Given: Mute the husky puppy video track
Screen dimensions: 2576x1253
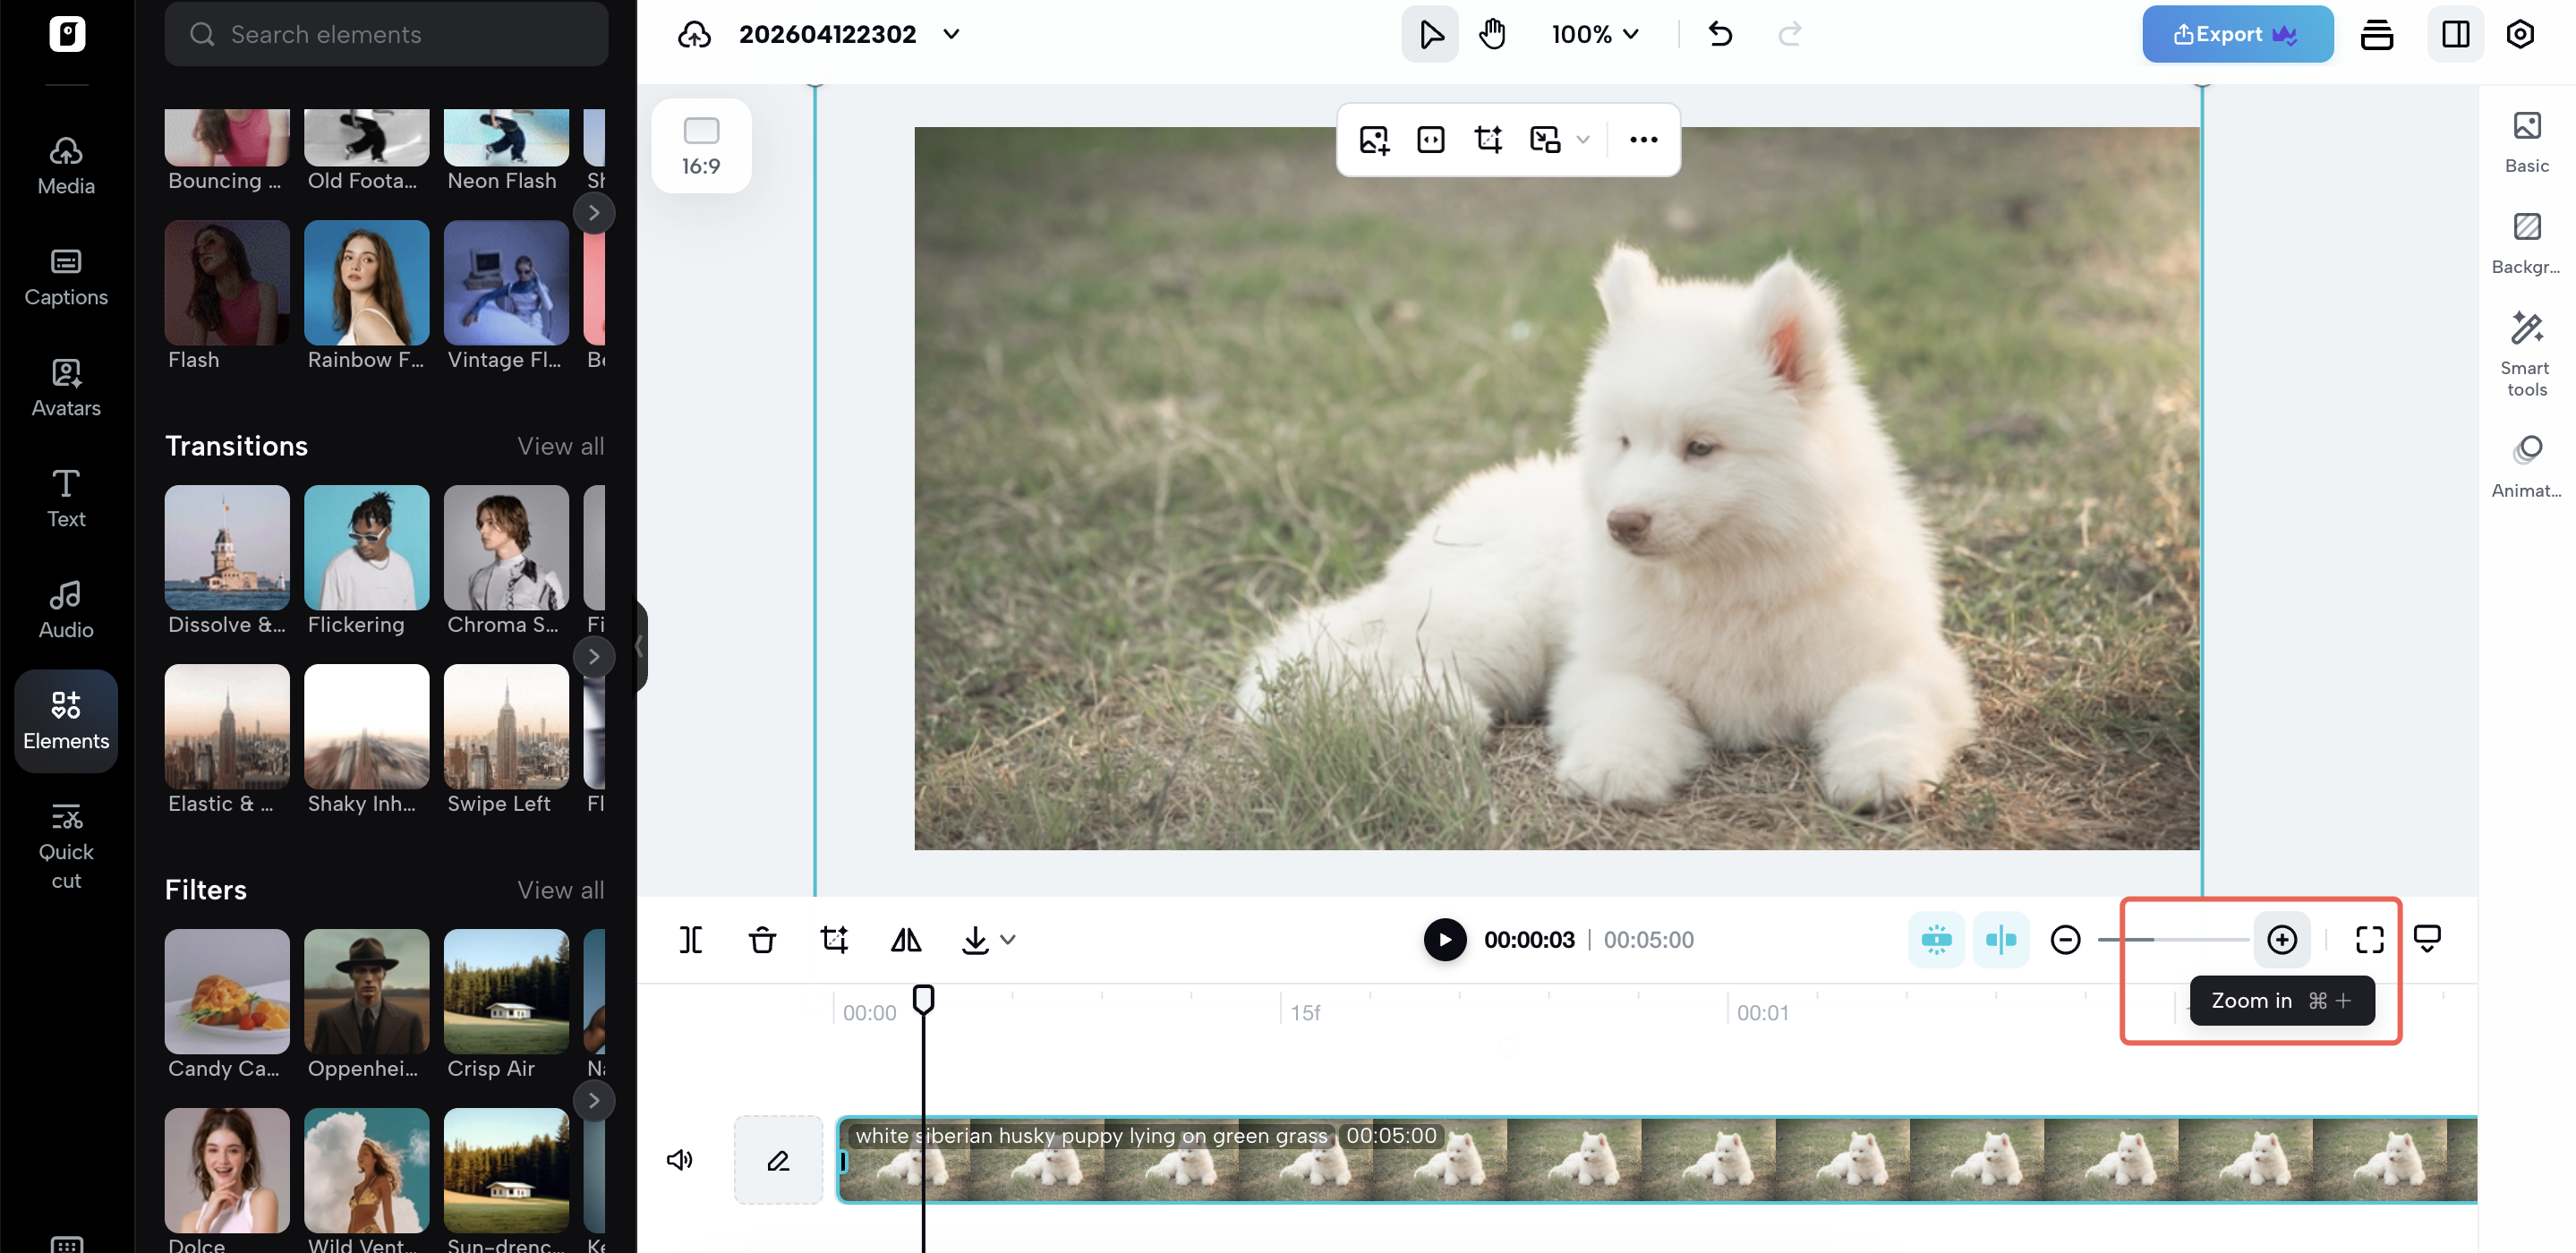Looking at the screenshot, I should tap(680, 1159).
